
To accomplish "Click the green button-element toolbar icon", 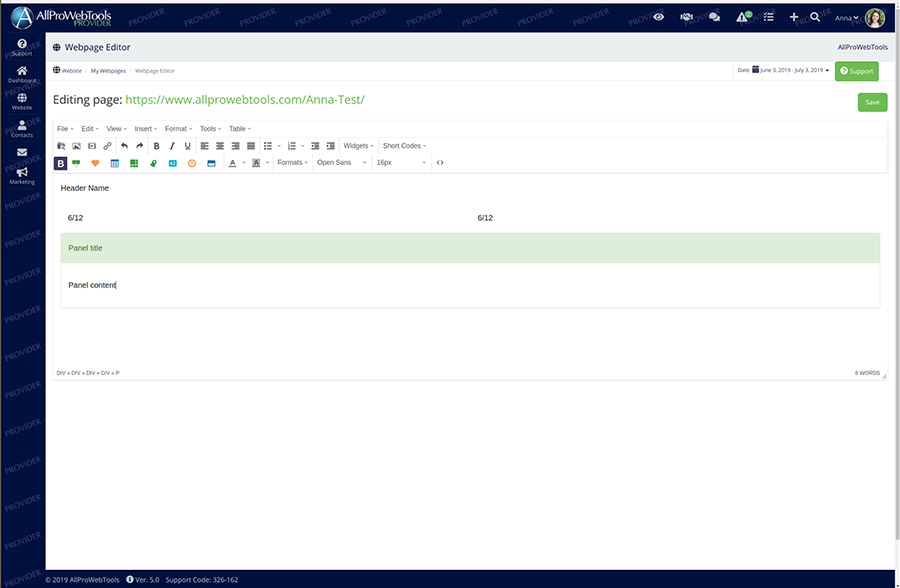I will (76, 163).
